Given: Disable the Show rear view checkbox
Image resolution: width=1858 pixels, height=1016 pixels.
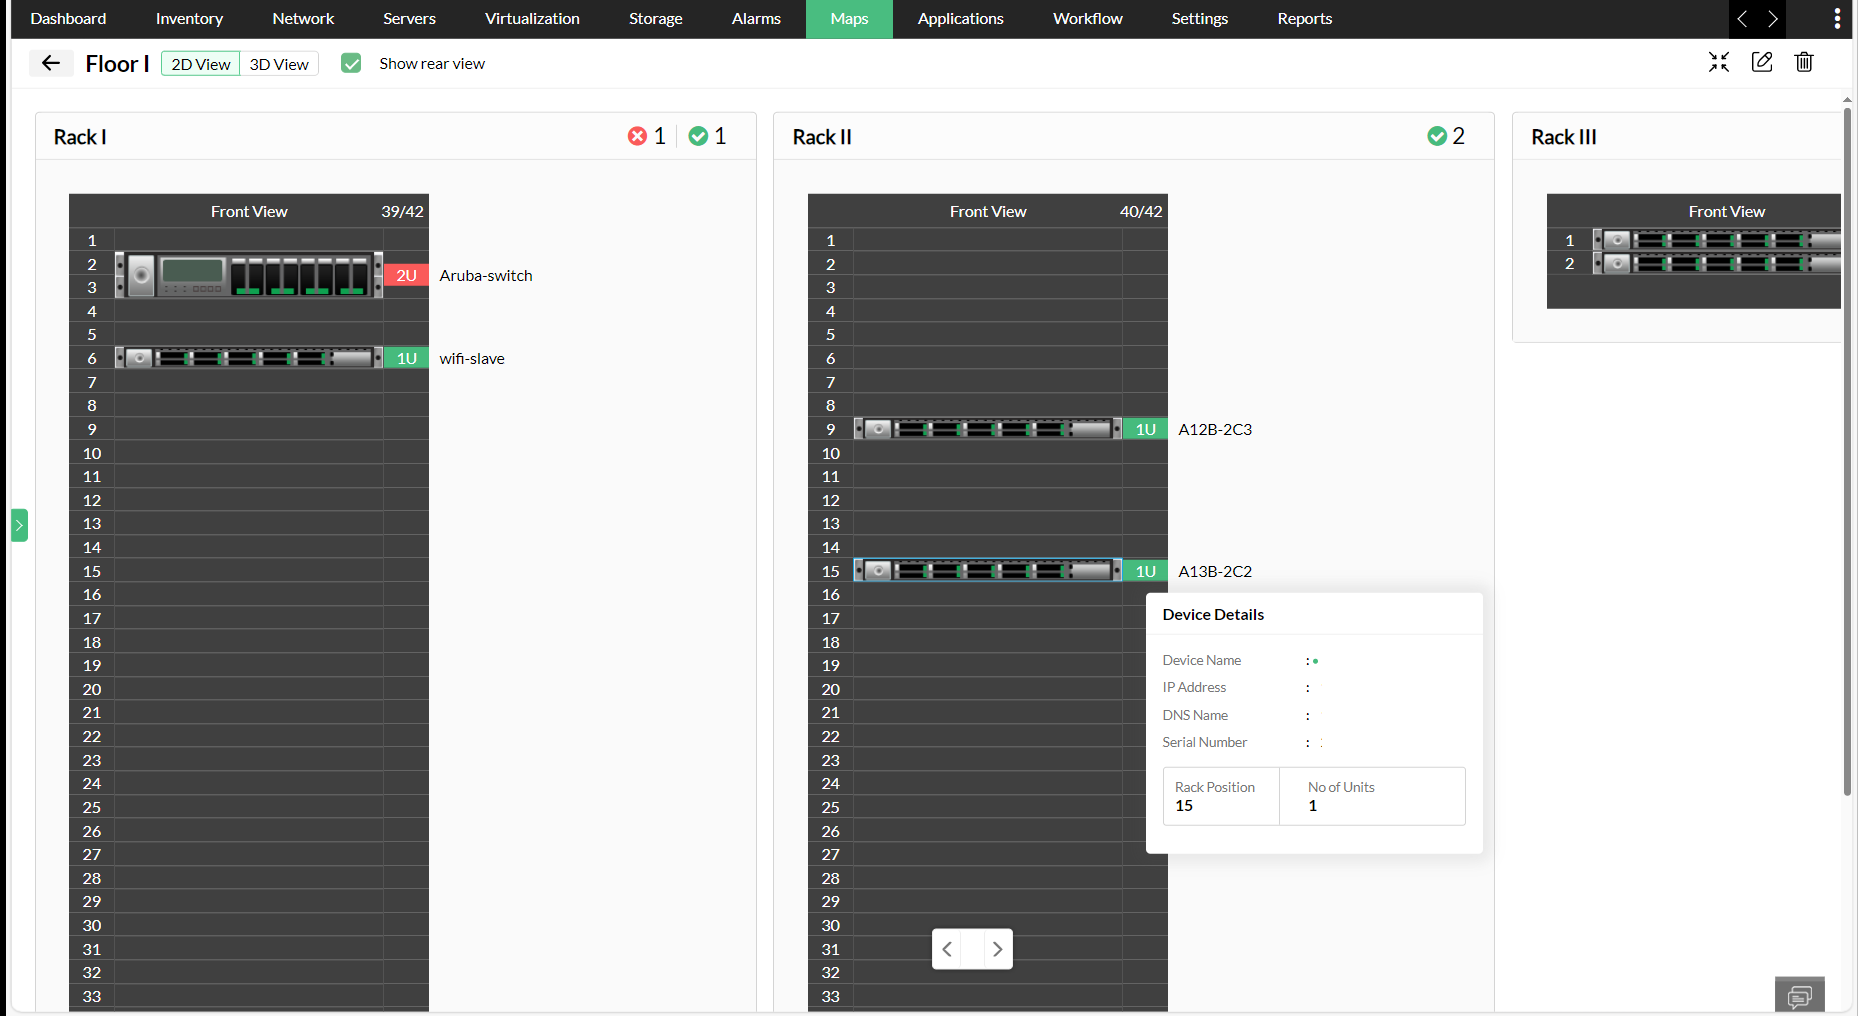Looking at the screenshot, I should click(351, 62).
